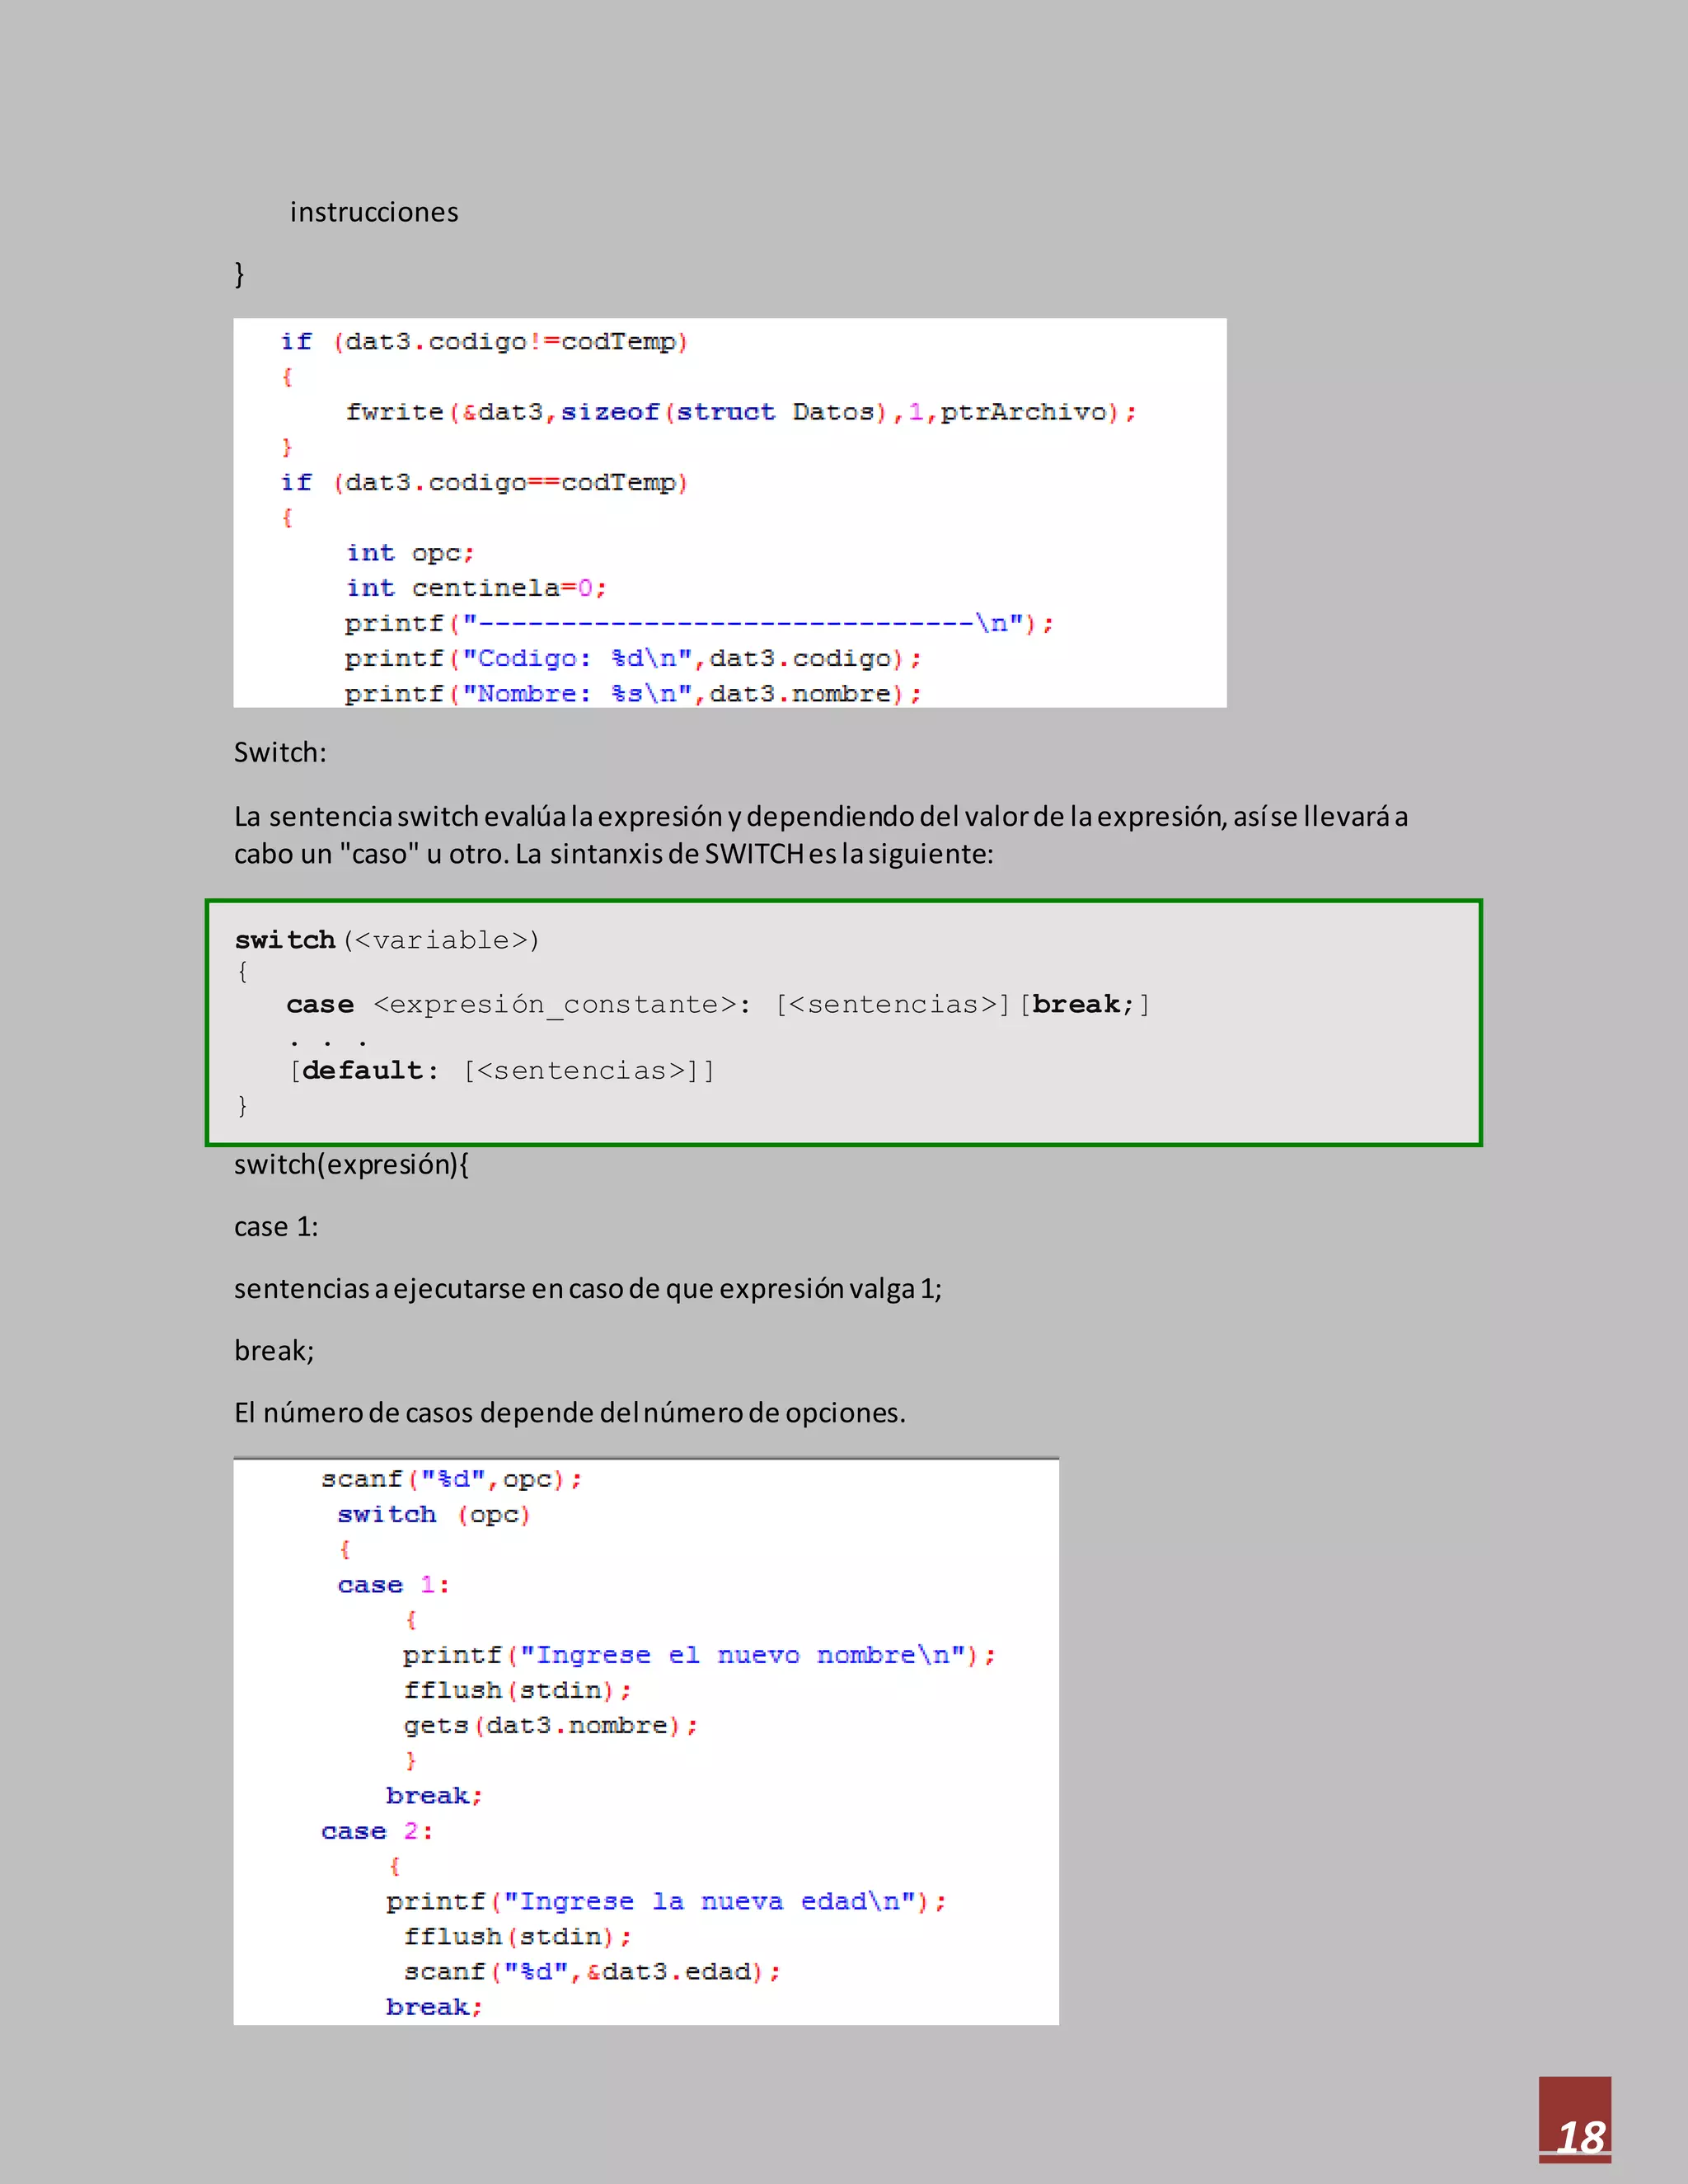
Task: Click the scanf("%d",&dat3.edad); line
Action: 592,1972
